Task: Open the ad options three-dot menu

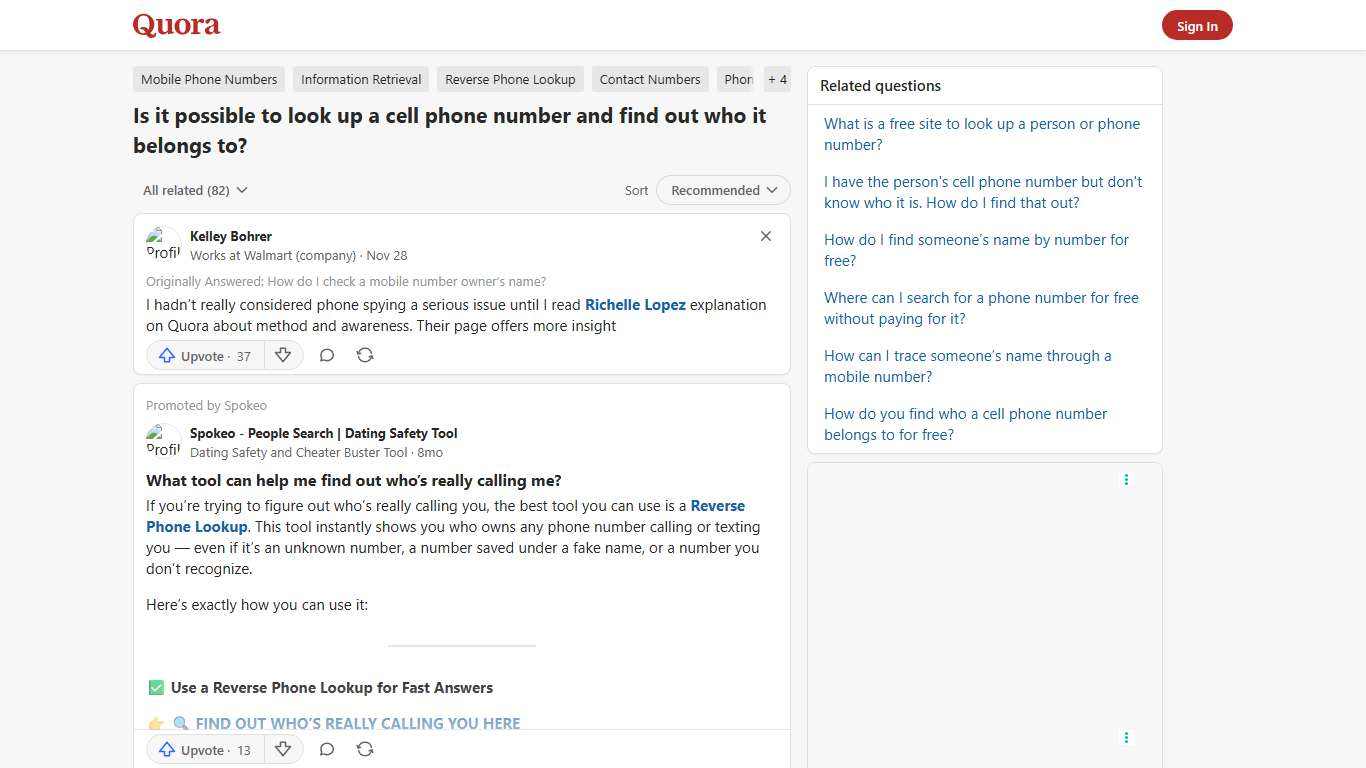Action: pyautogui.click(x=1126, y=479)
